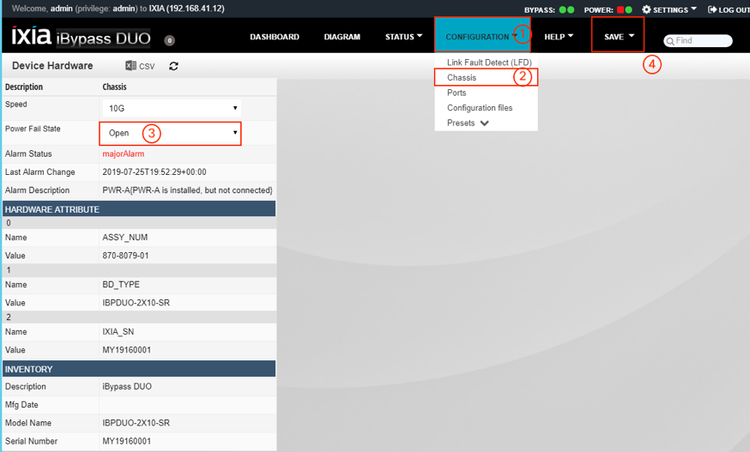Open the Configuration menu

pyautogui.click(x=481, y=36)
